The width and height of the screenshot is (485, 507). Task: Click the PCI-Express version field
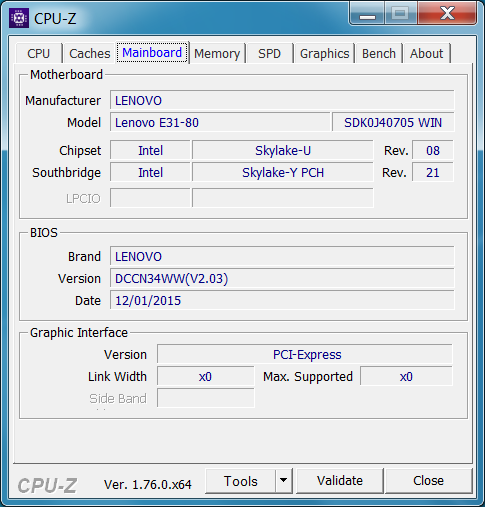click(305, 354)
